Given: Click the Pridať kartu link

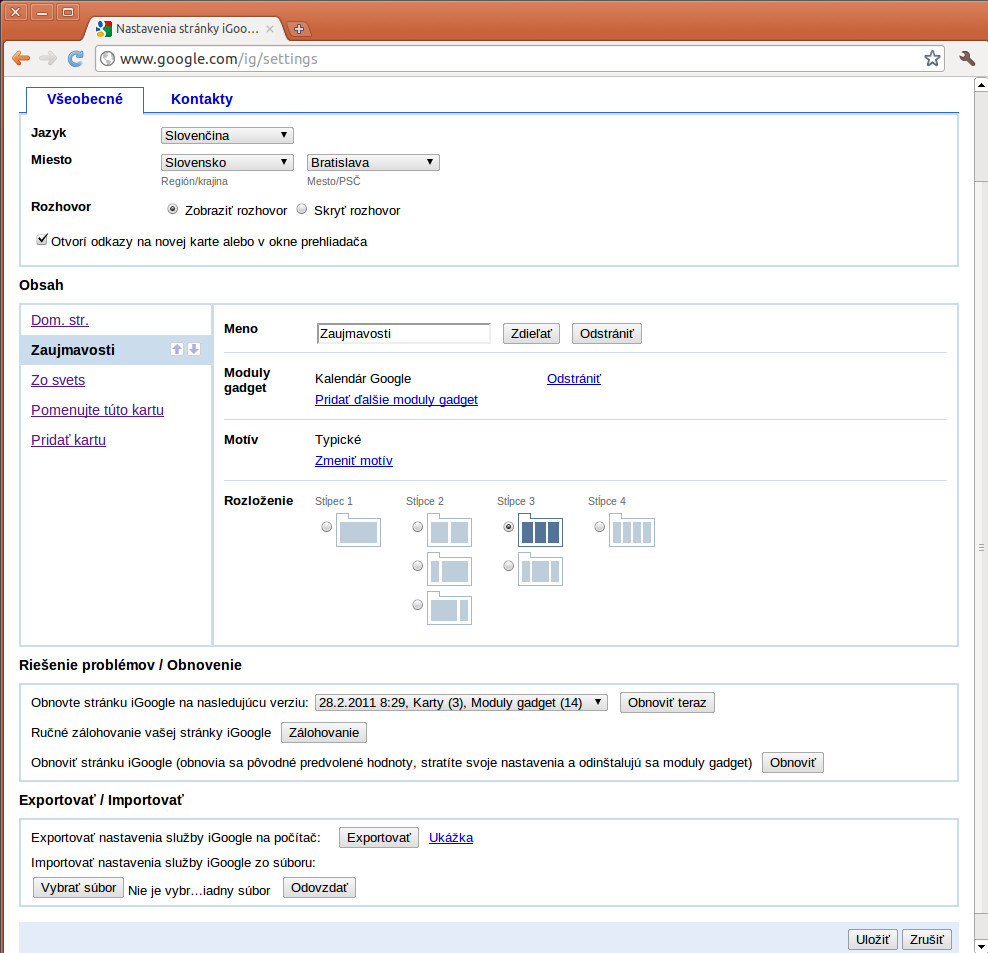Looking at the screenshot, I should point(68,440).
